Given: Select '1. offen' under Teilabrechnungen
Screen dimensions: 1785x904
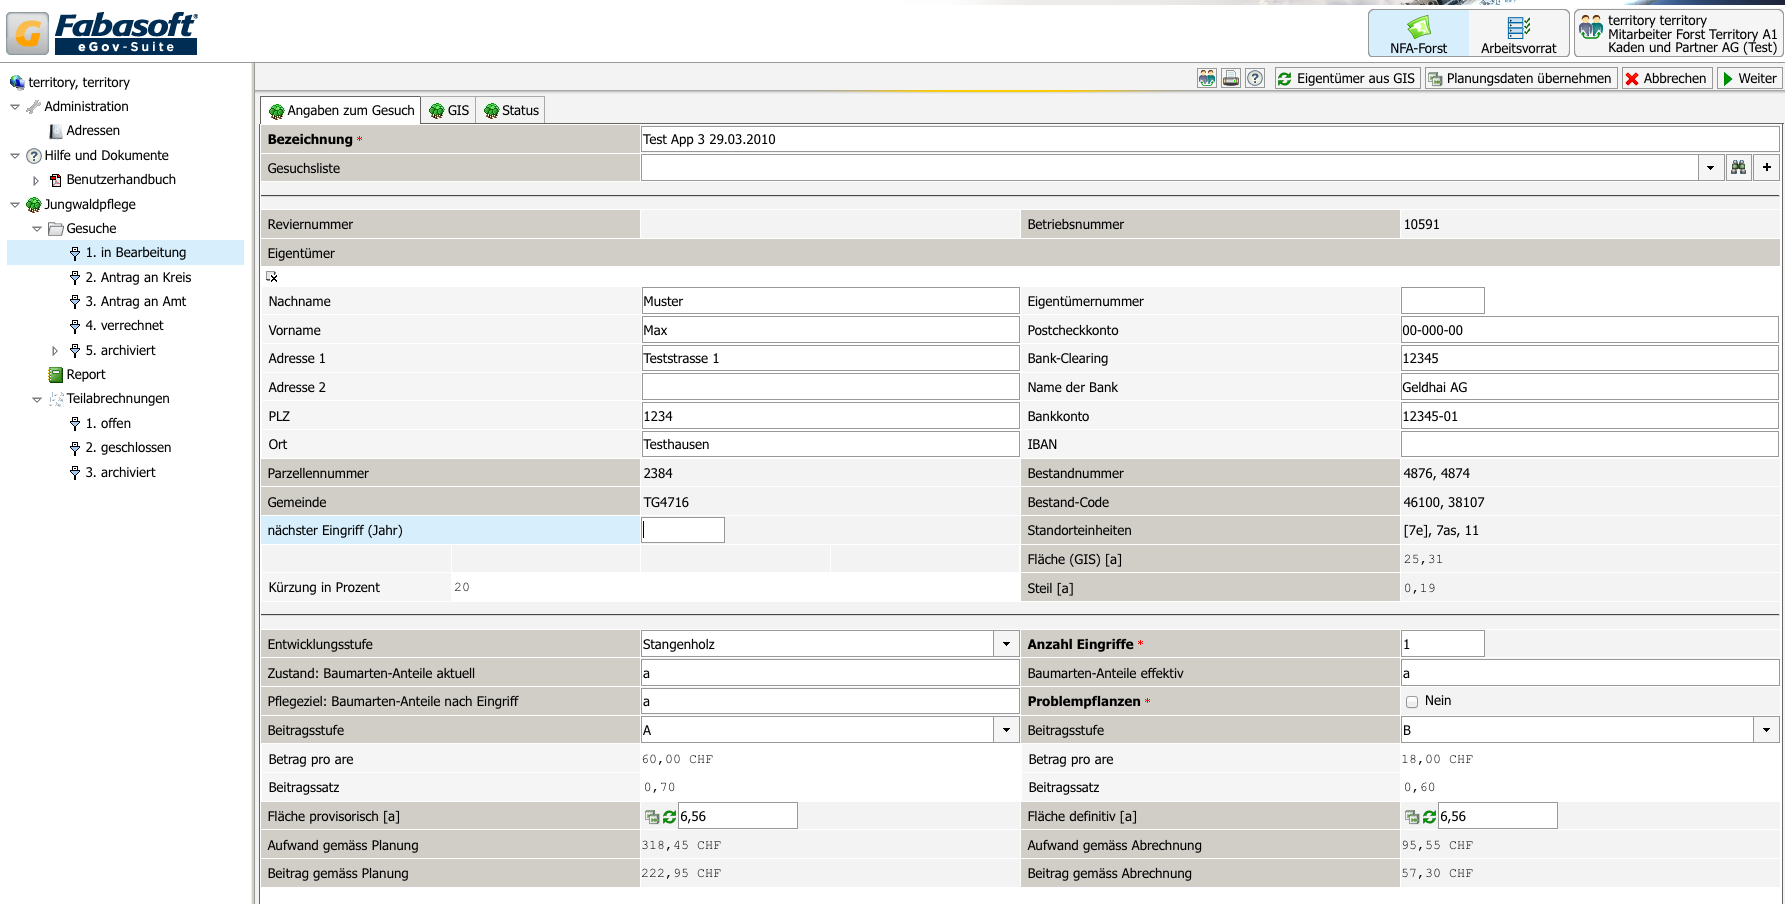Looking at the screenshot, I should pyautogui.click(x=99, y=424).
